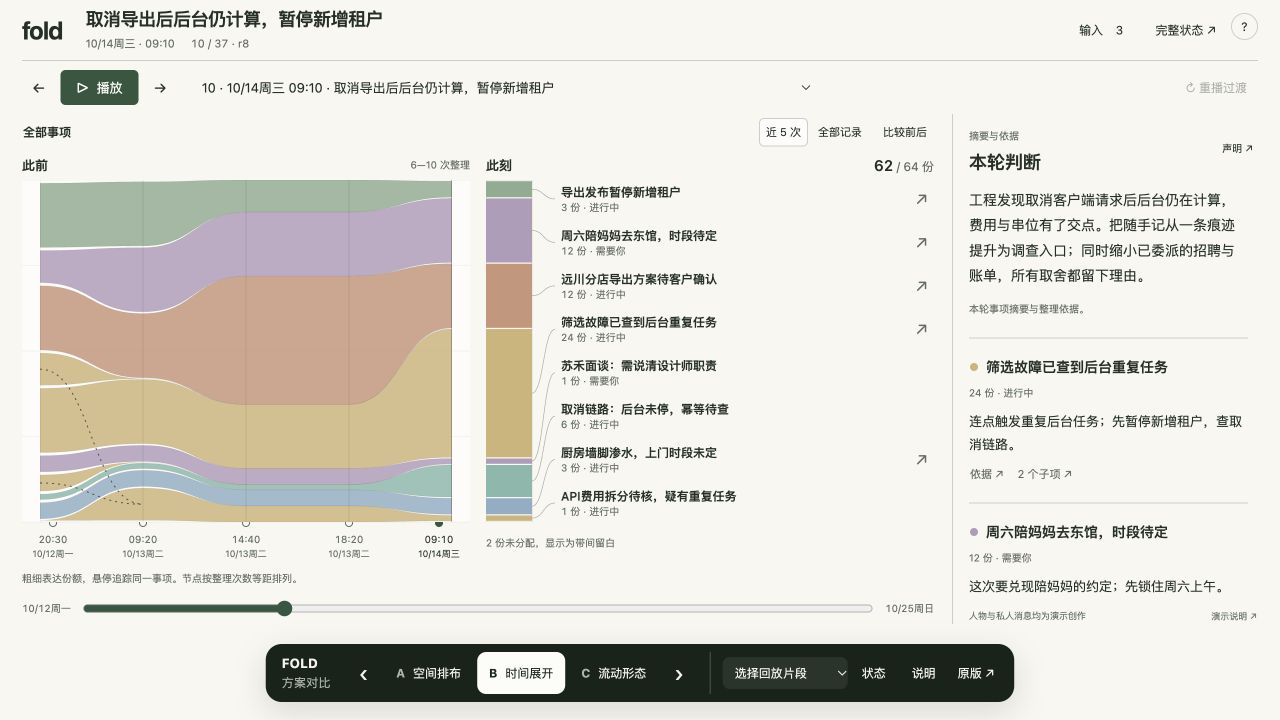Select 近 5 次 view toggle
Image resolution: width=1280 pixels, height=720 pixels.
(783, 132)
